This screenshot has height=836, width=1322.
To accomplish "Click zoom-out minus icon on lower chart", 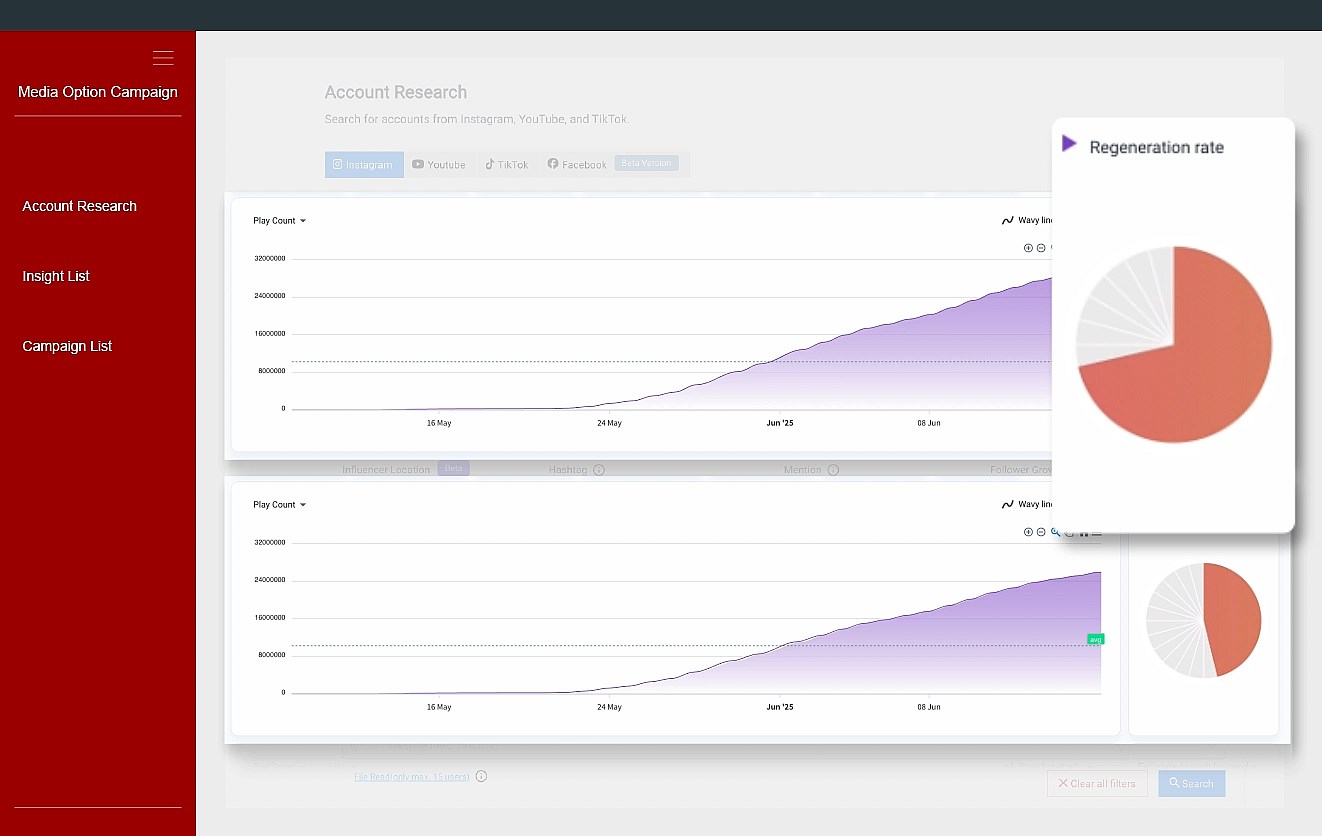I will (1041, 532).
